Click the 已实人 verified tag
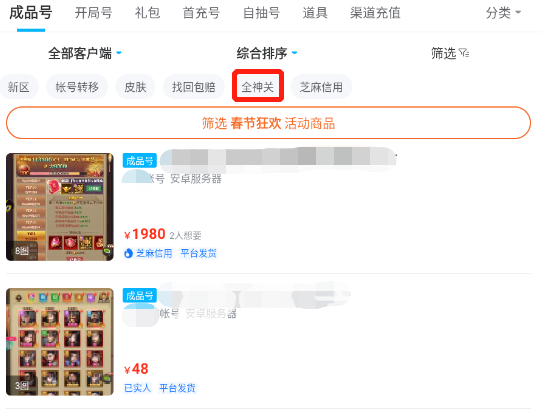This screenshot has height=411, width=542. click(137, 388)
